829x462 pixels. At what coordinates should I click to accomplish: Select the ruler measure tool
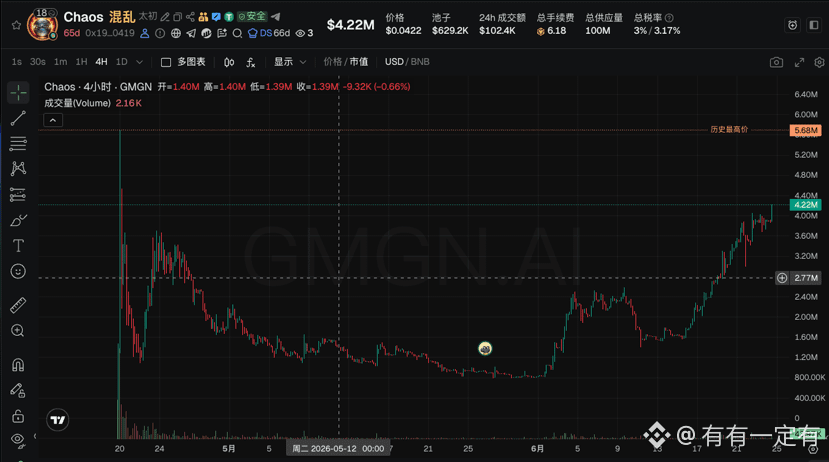click(x=19, y=306)
